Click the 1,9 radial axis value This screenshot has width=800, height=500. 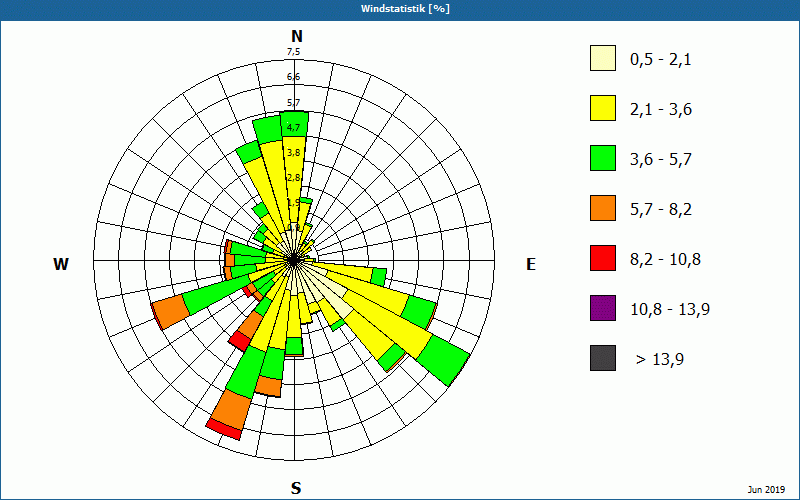coord(293,203)
